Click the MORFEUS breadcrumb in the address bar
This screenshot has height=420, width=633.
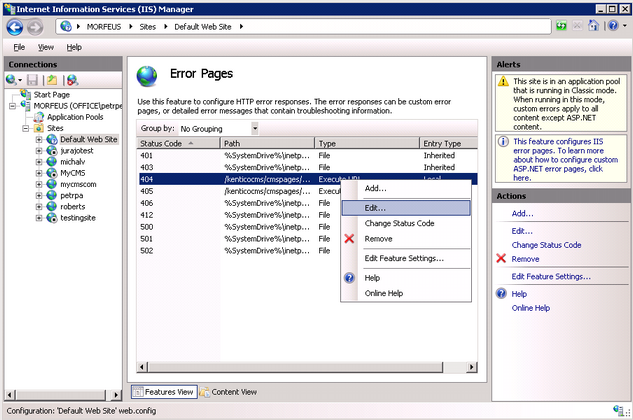point(104,27)
